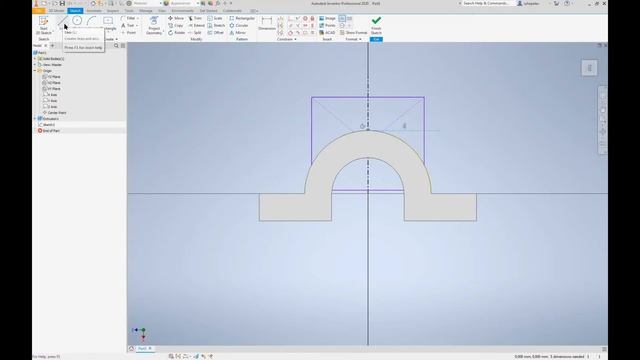The height and width of the screenshot is (360, 640).
Task: Click the Project Geometry tool
Action: coord(154,25)
